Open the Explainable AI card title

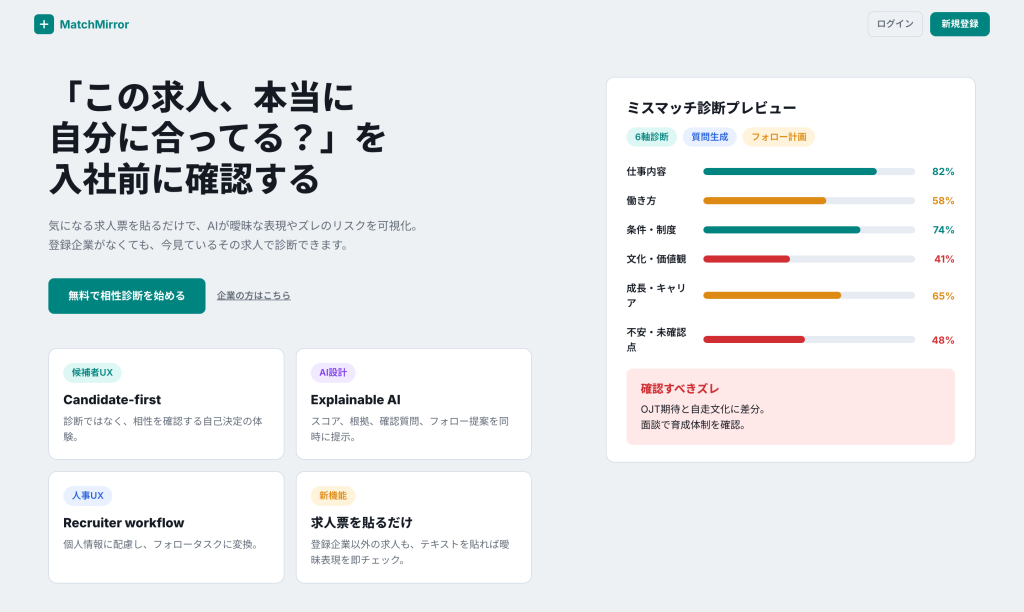tap(356, 400)
